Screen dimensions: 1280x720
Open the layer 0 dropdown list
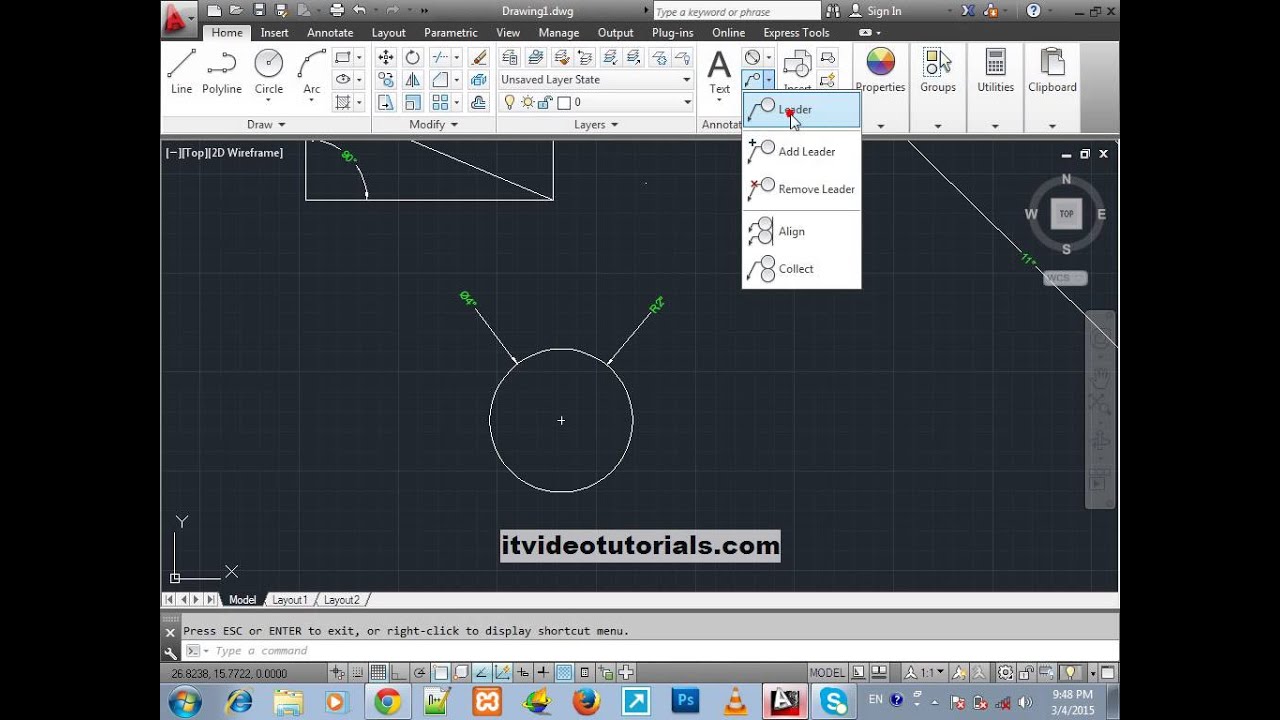[687, 102]
